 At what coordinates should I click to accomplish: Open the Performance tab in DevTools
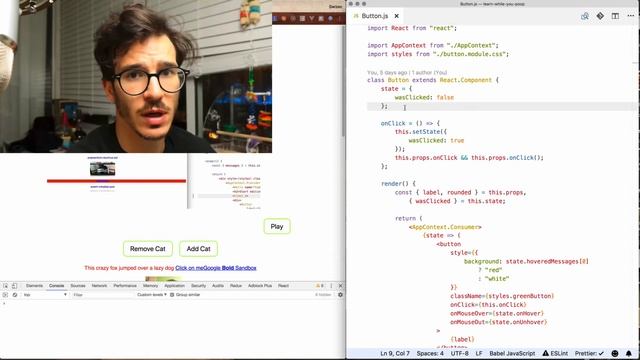[x=125, y=286]
